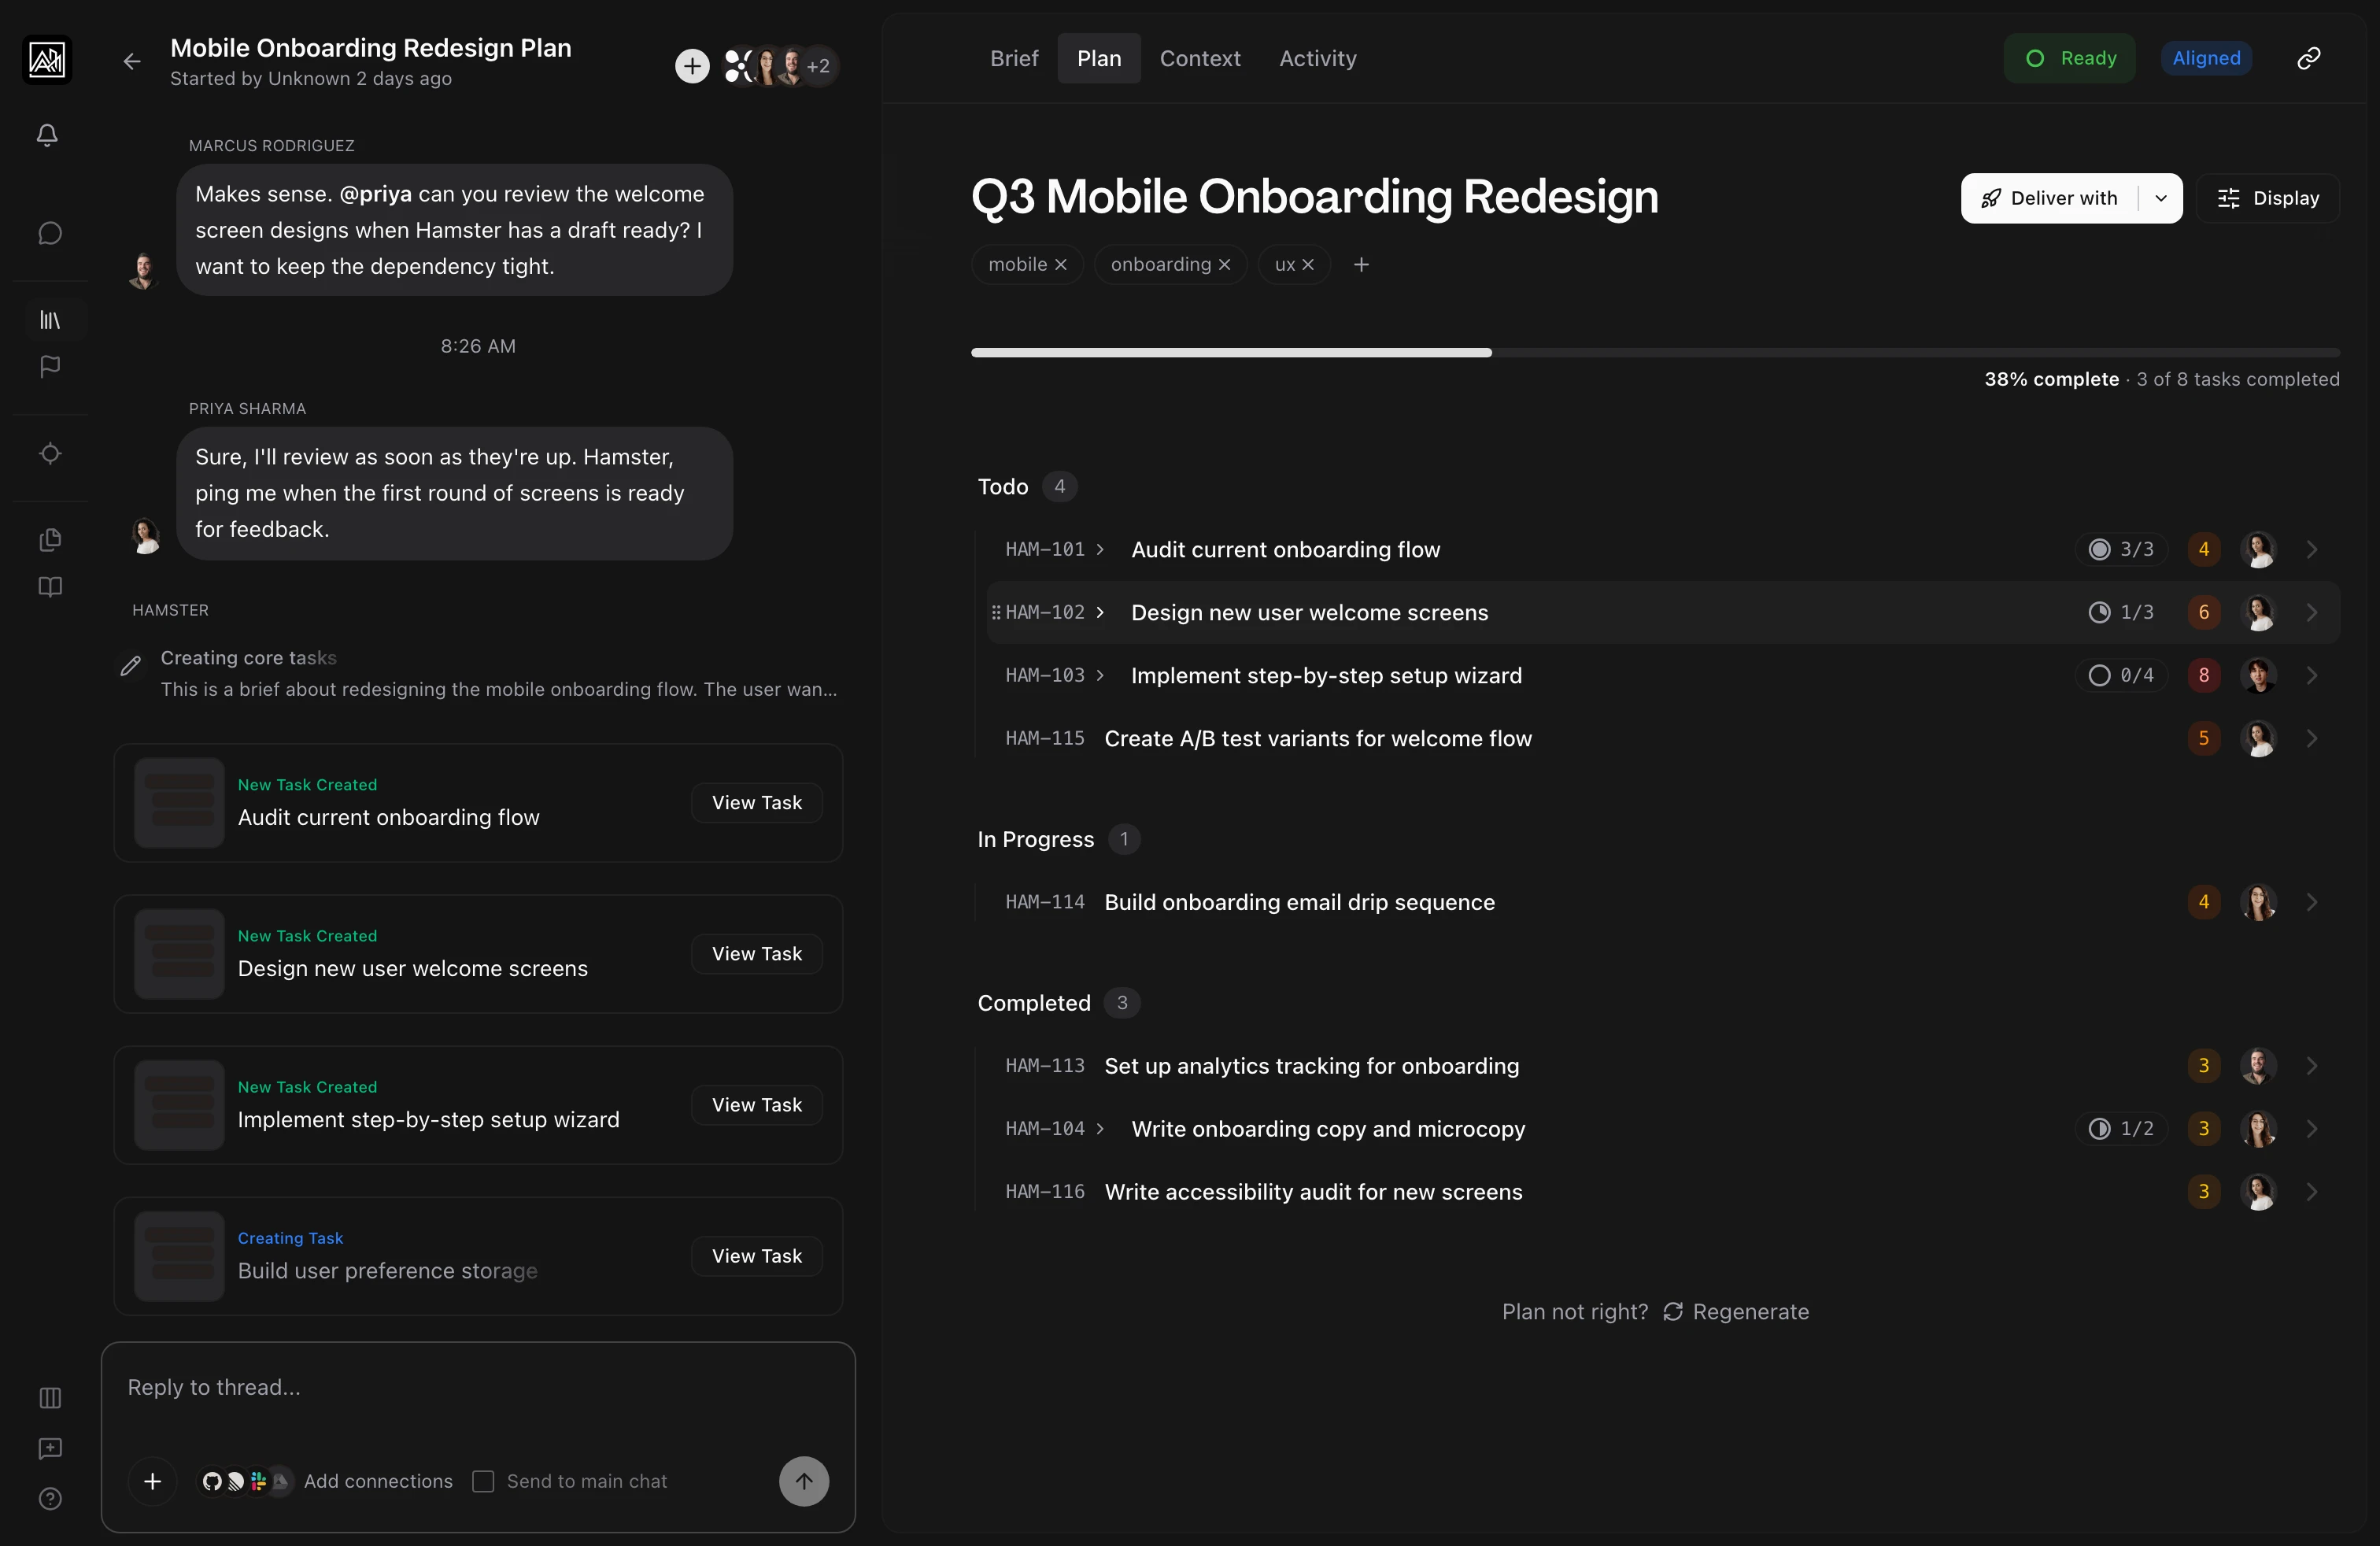Open help via the question mark icon

49,1500
